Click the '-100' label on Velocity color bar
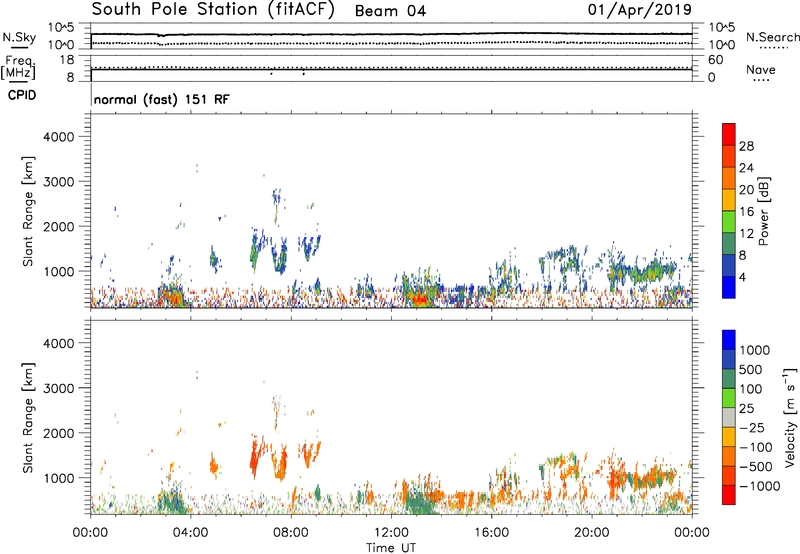The image size is (800, 554). pos(755,447)
